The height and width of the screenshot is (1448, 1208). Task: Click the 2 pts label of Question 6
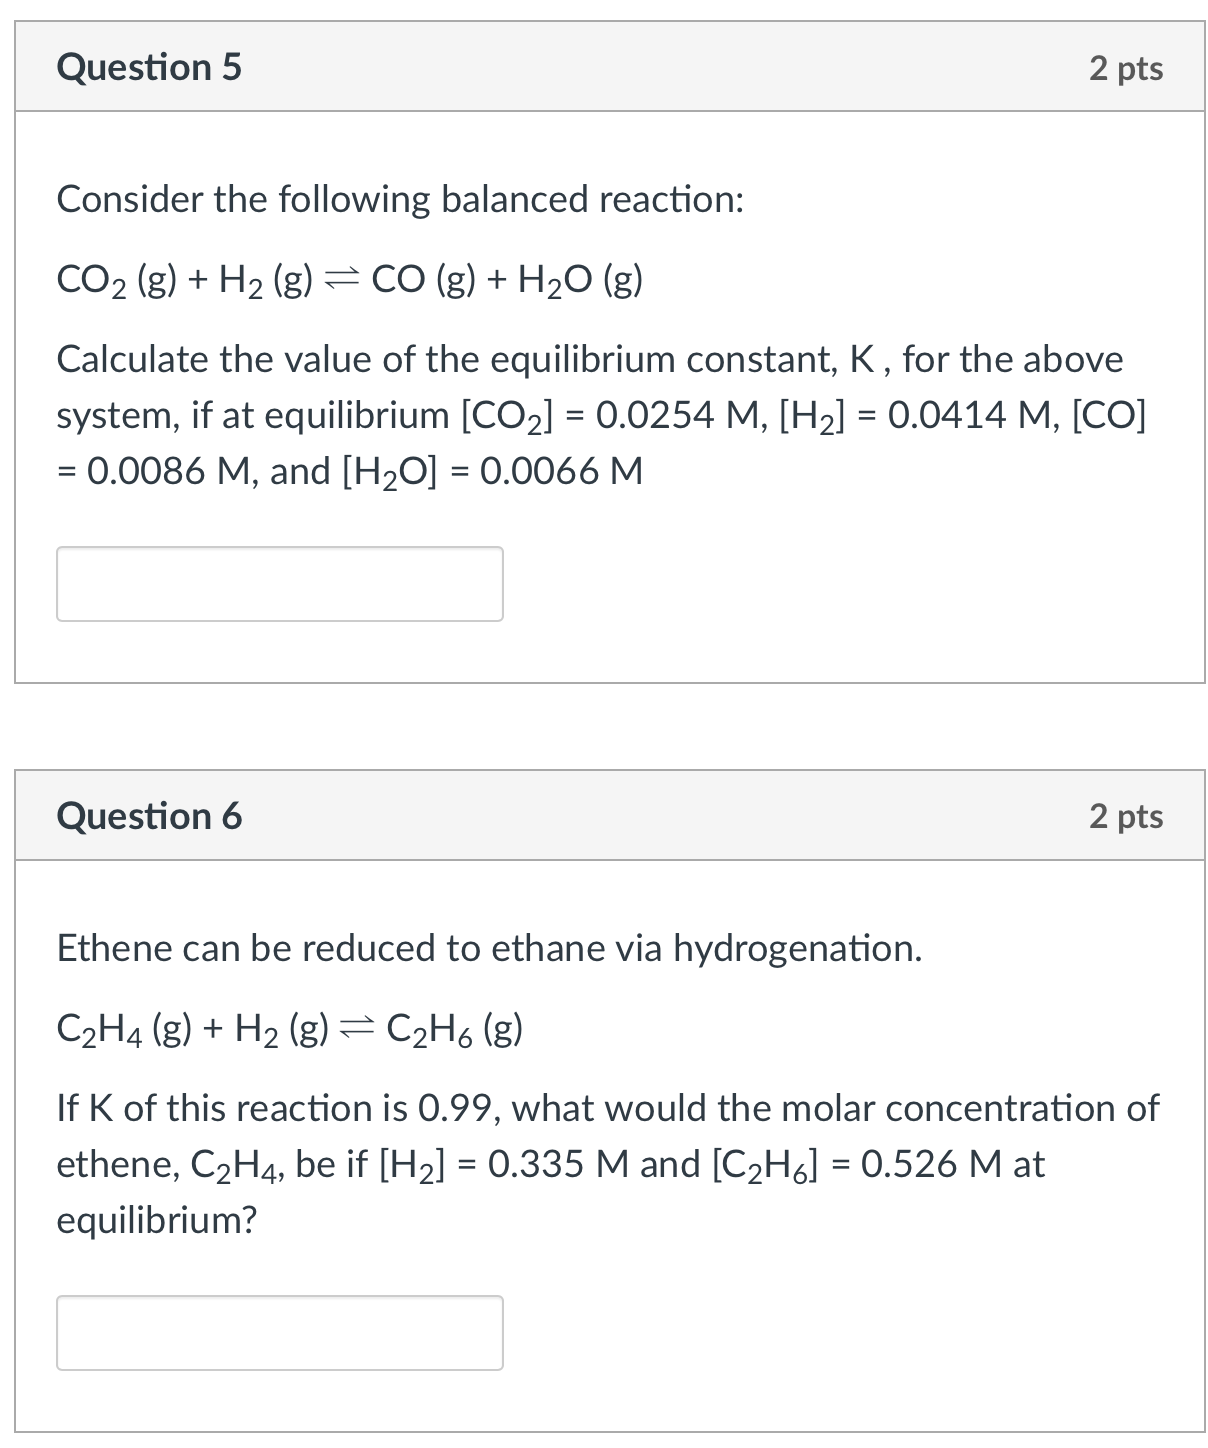point(1126,816)
